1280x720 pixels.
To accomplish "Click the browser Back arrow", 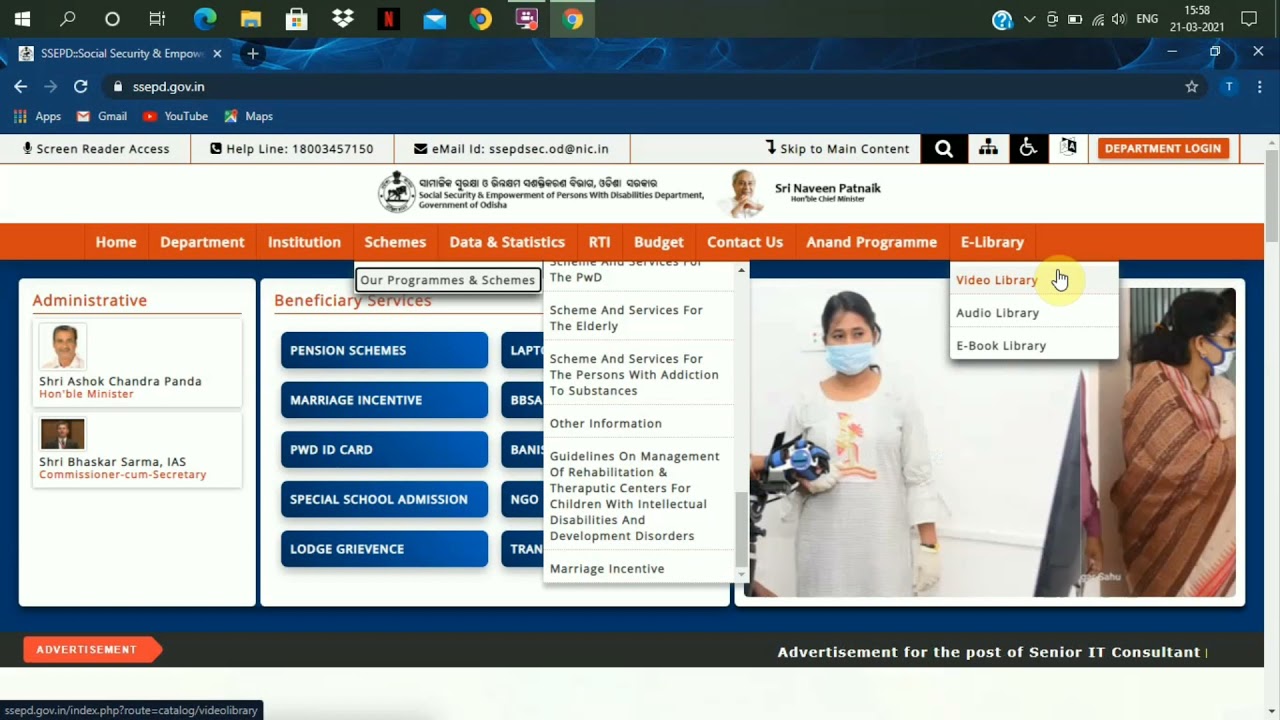I will 20,87.
